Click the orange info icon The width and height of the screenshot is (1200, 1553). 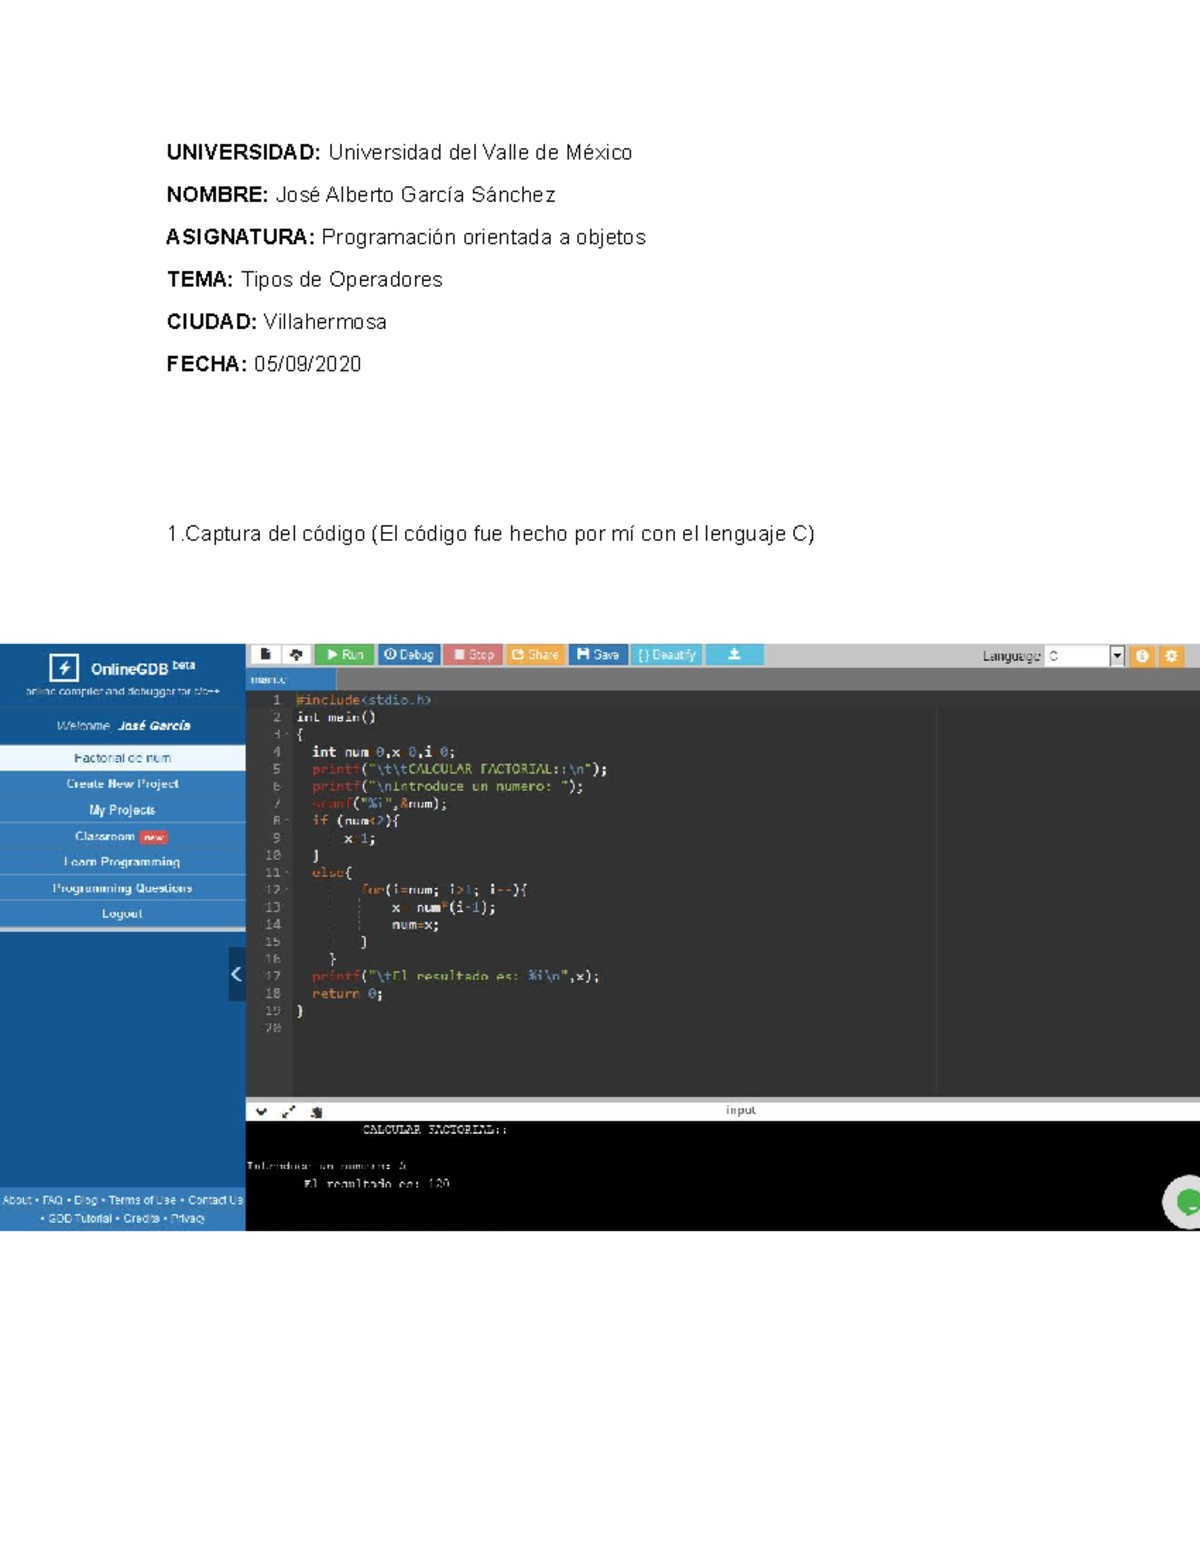[x=1142, y=656]
